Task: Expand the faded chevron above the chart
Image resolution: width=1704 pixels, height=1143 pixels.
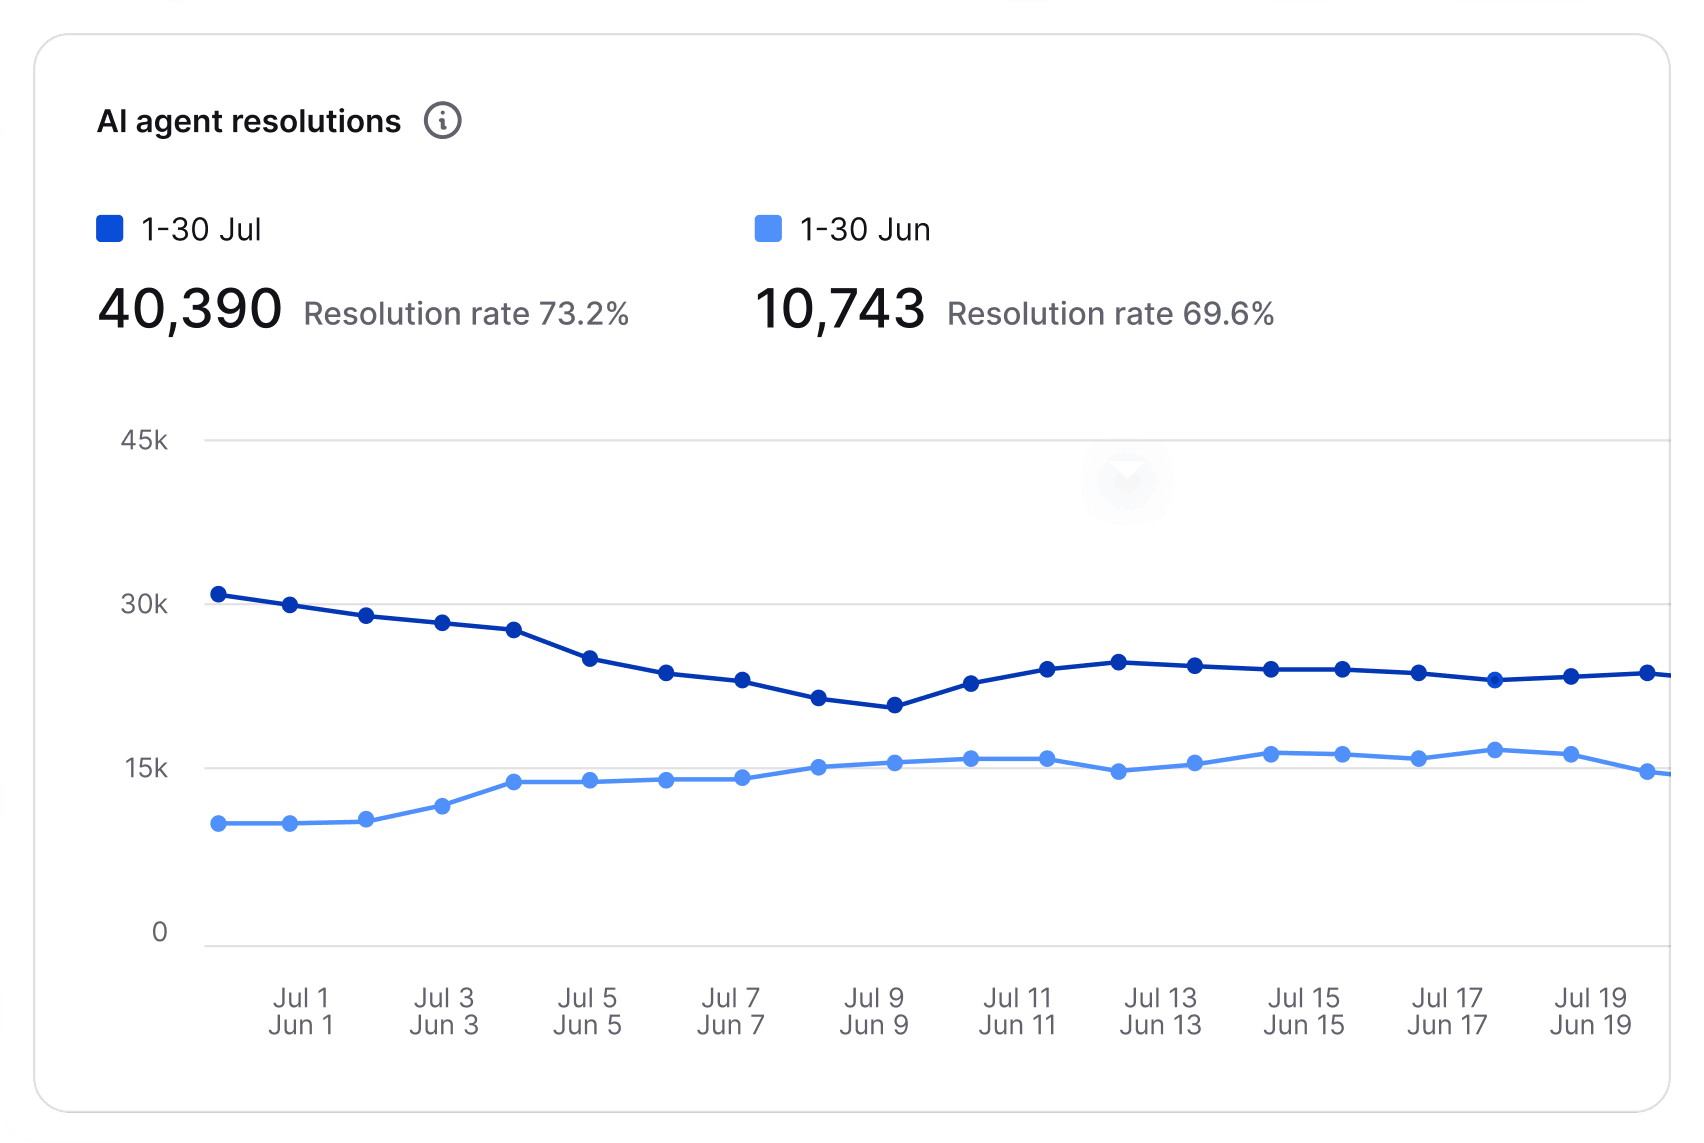Action: (1127, 480)
